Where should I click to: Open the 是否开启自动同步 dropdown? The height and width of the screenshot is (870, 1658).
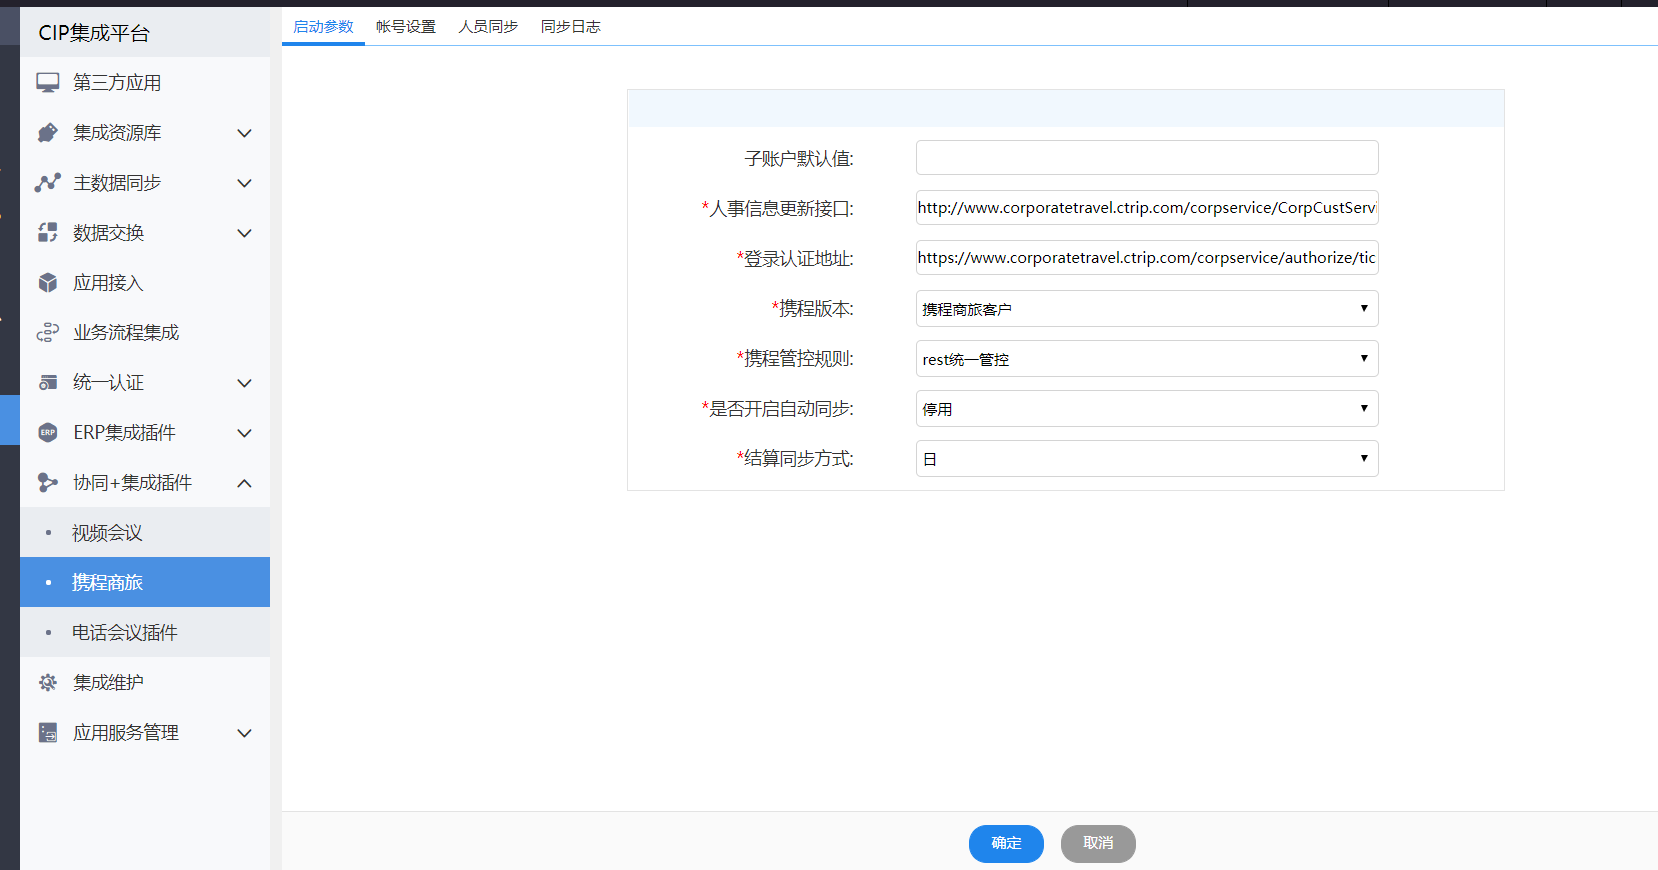point(1146,409)
